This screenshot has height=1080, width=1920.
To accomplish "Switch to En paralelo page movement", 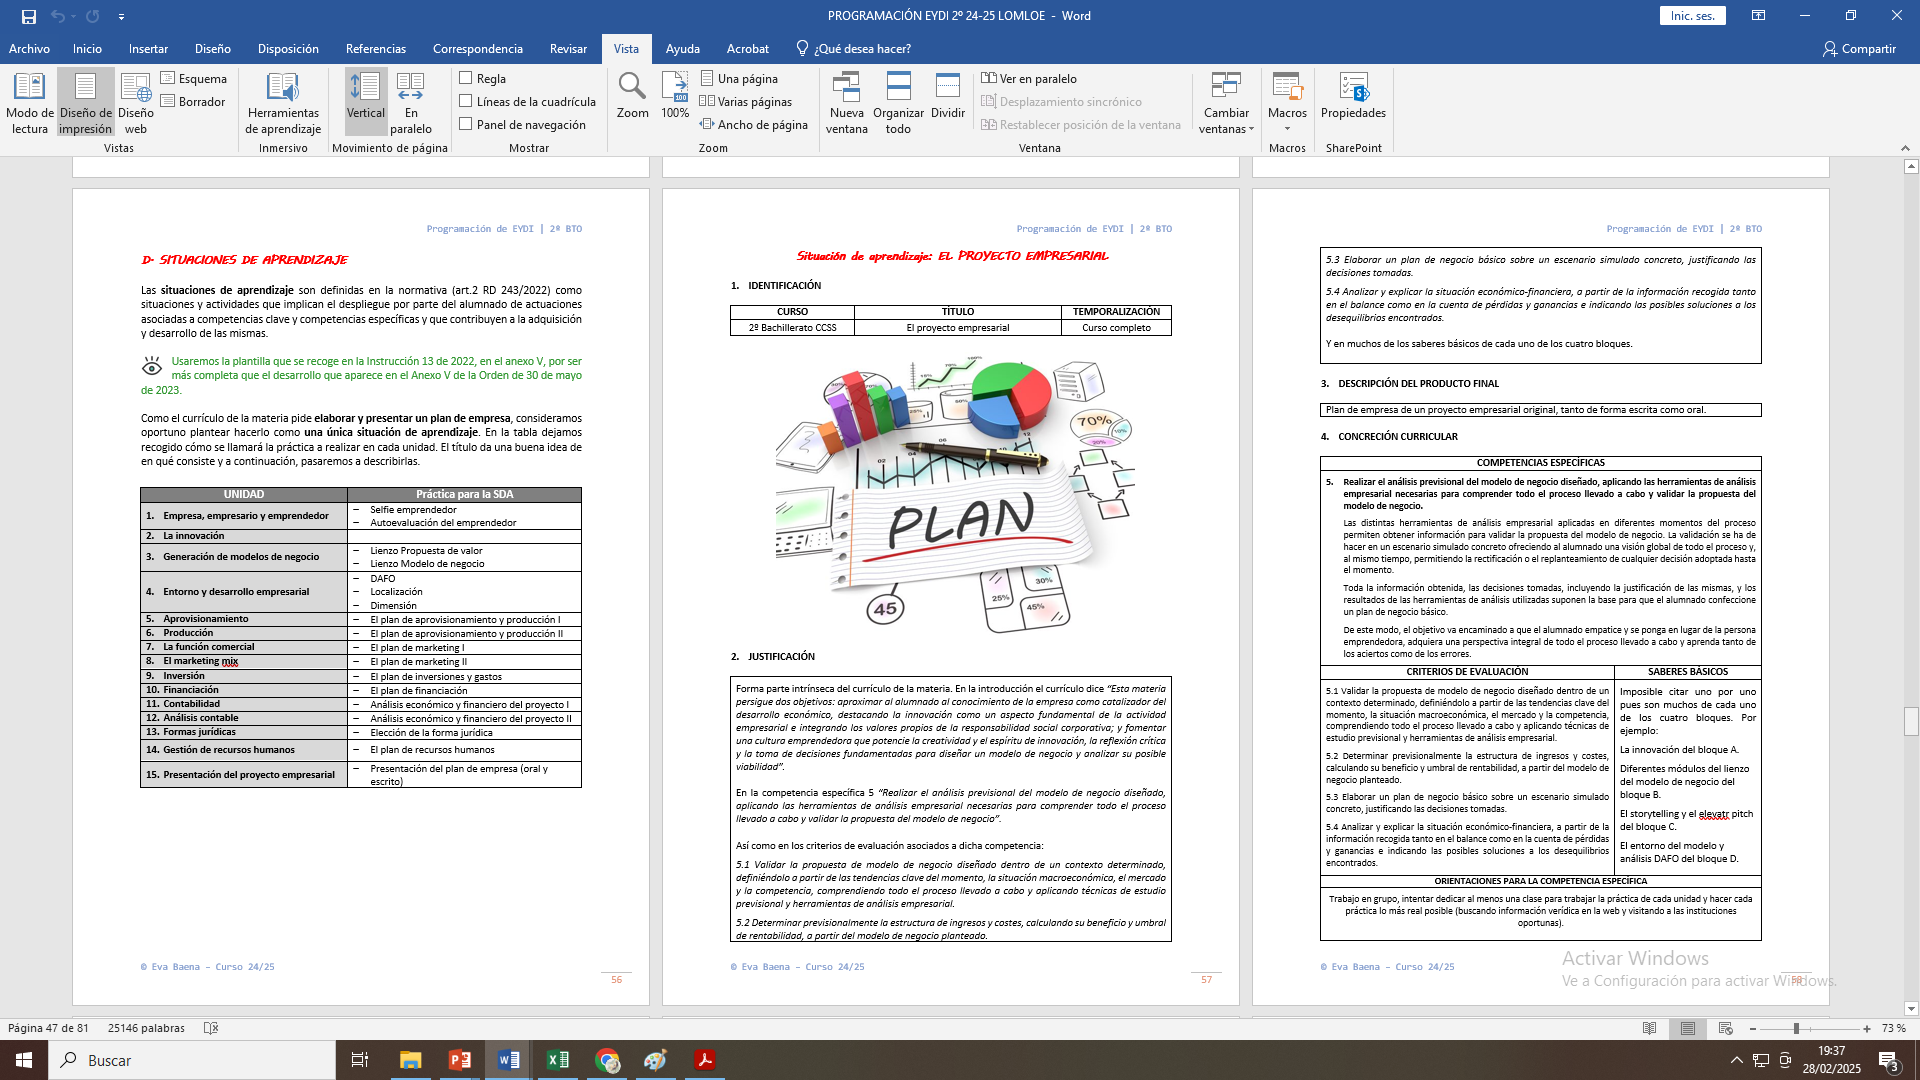I will pyautogui.click(x=411, y=101).
